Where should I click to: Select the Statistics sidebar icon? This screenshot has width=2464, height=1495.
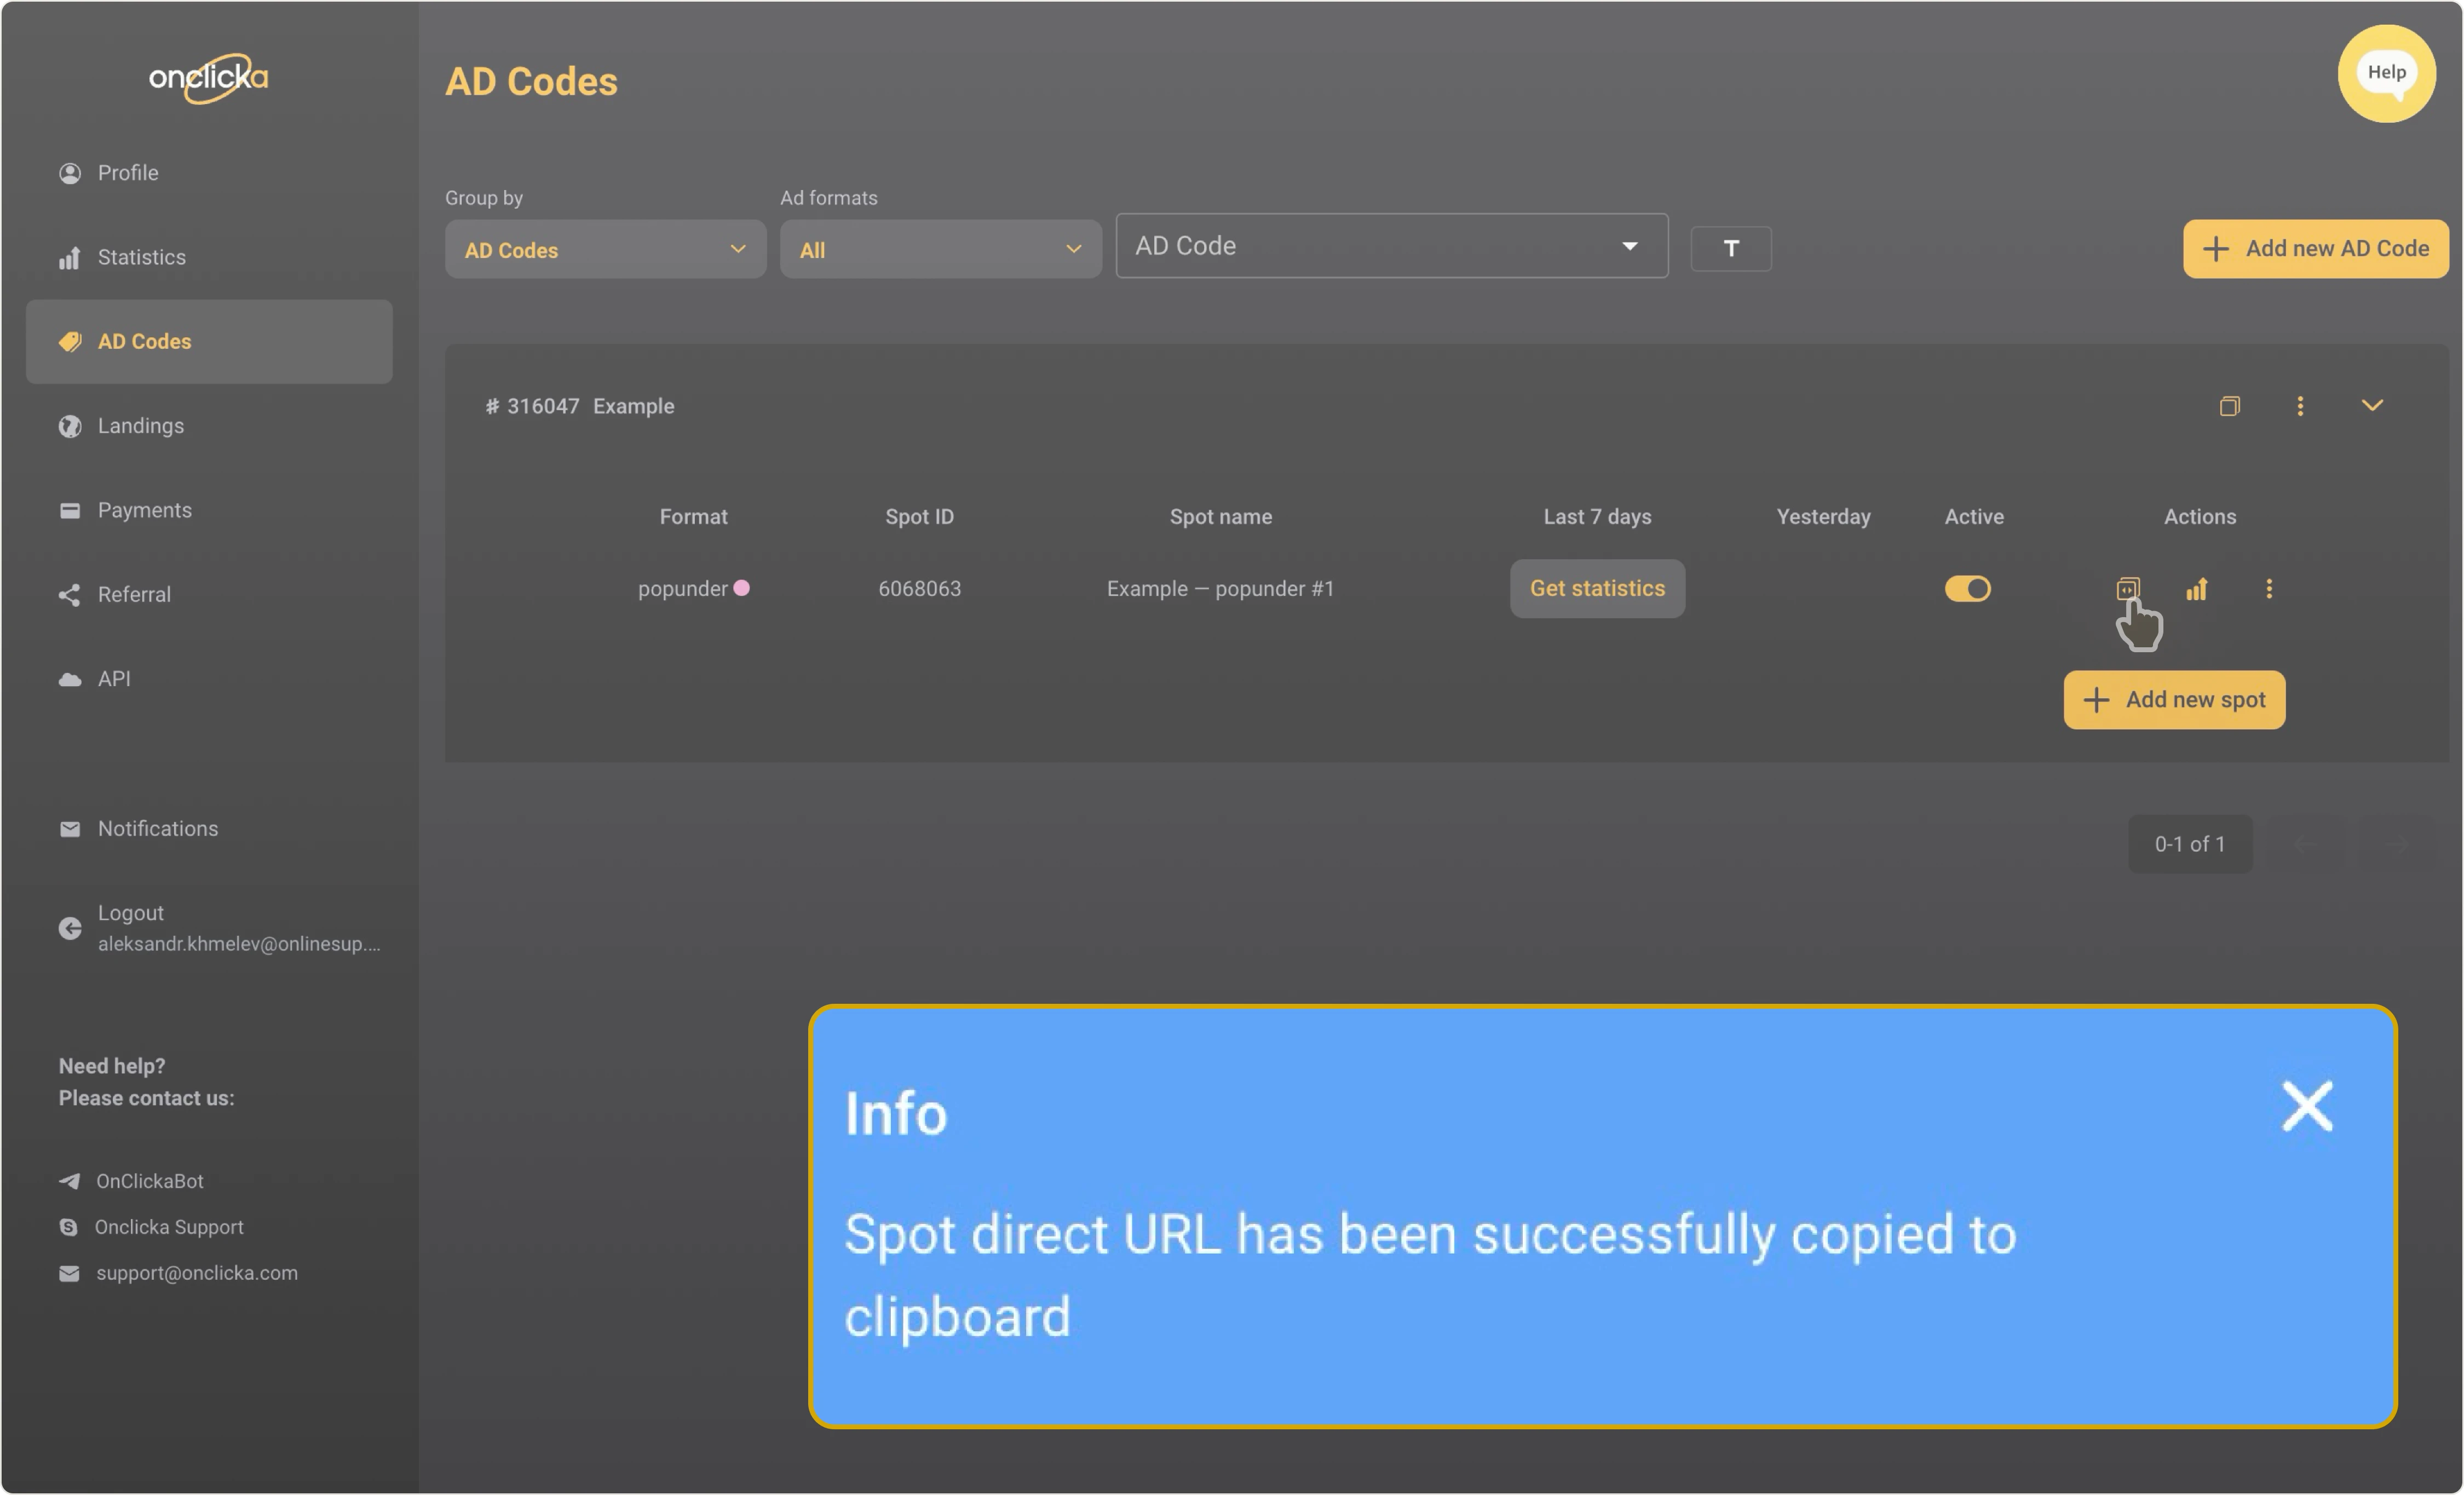point(69,257)
